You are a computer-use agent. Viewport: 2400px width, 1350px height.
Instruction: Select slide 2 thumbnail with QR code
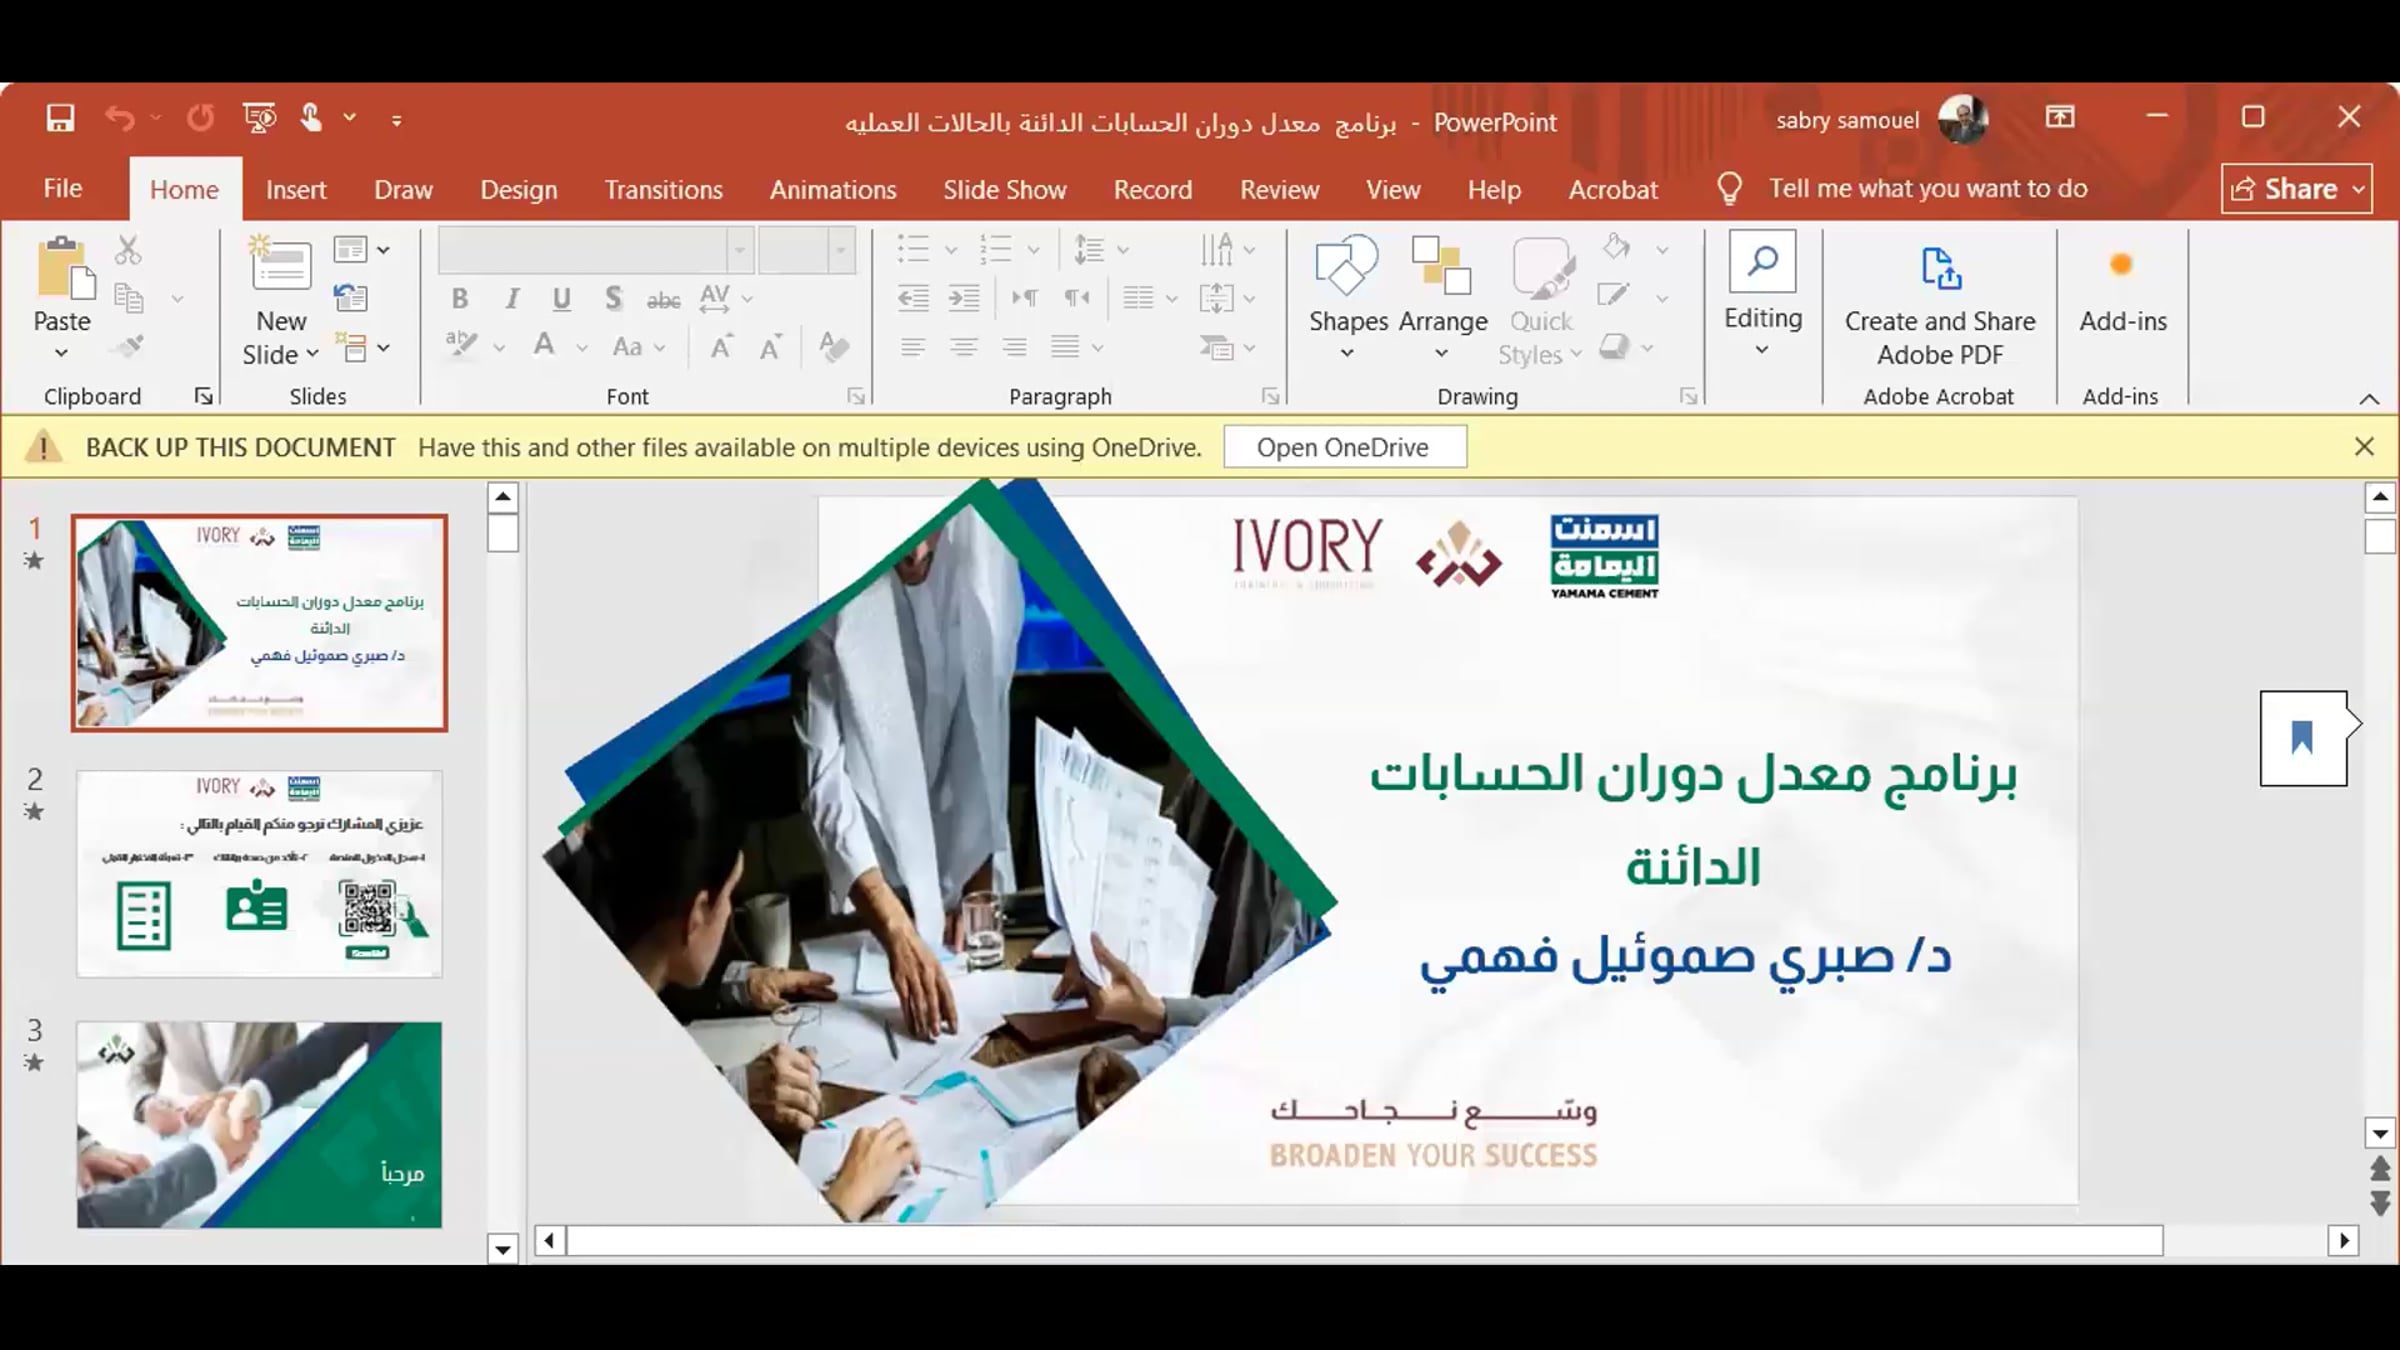[x=259, y=874]
